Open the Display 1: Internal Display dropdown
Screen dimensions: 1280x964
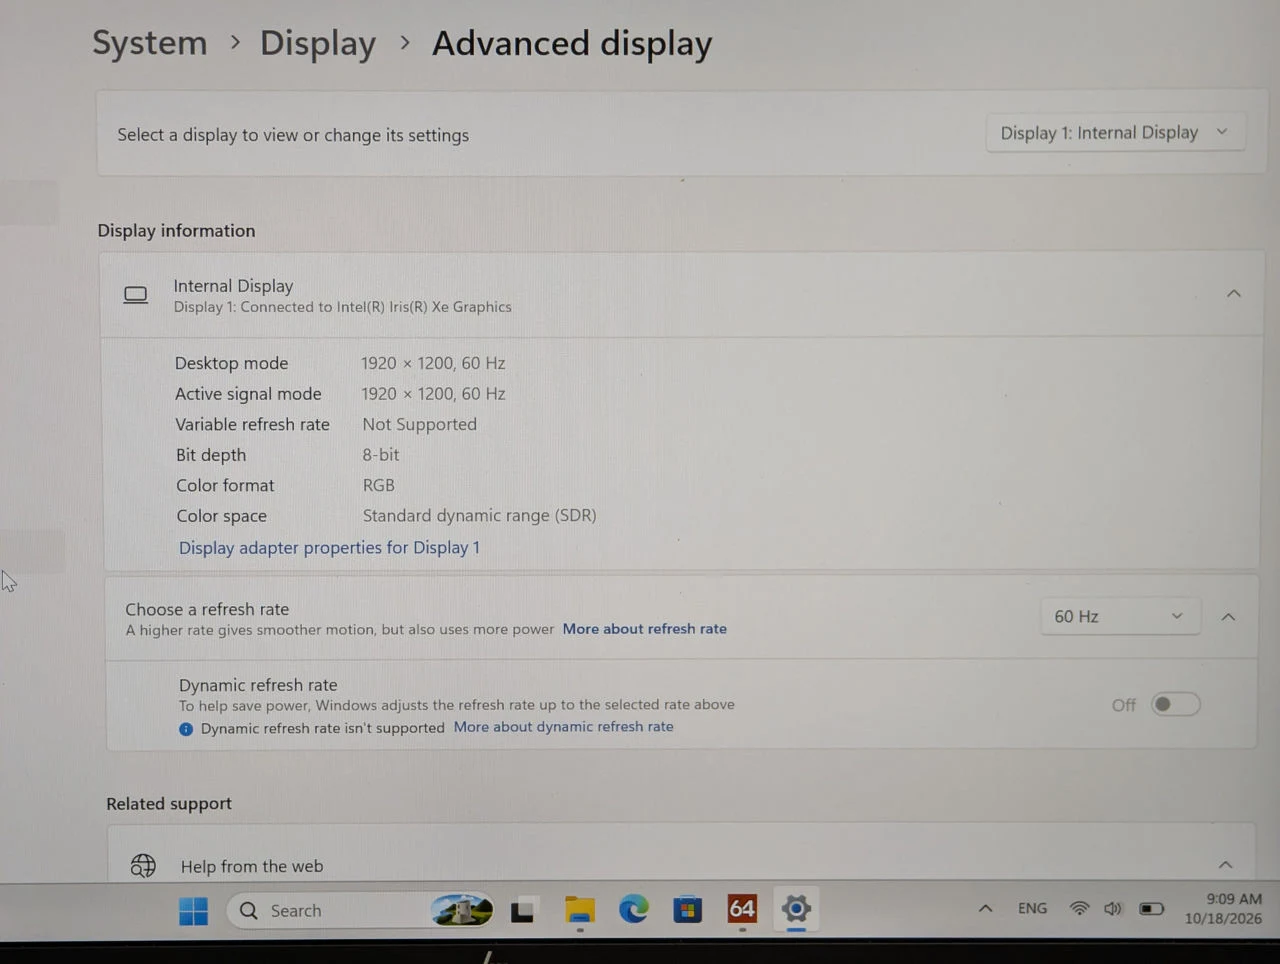[x=1115, y=132]
